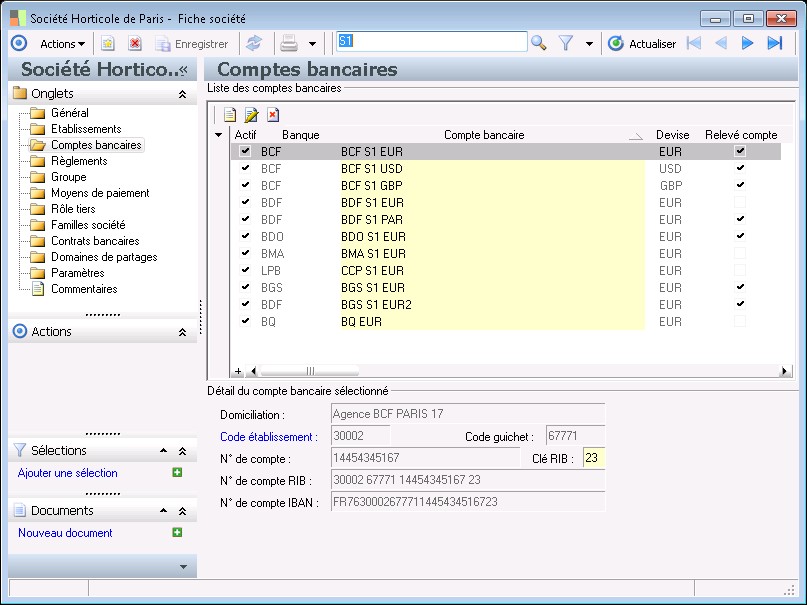This screenshot has height=605, width=807.
Task: Open the Règlements tab item
Action: pyautogui.click(x=79, y=161)
